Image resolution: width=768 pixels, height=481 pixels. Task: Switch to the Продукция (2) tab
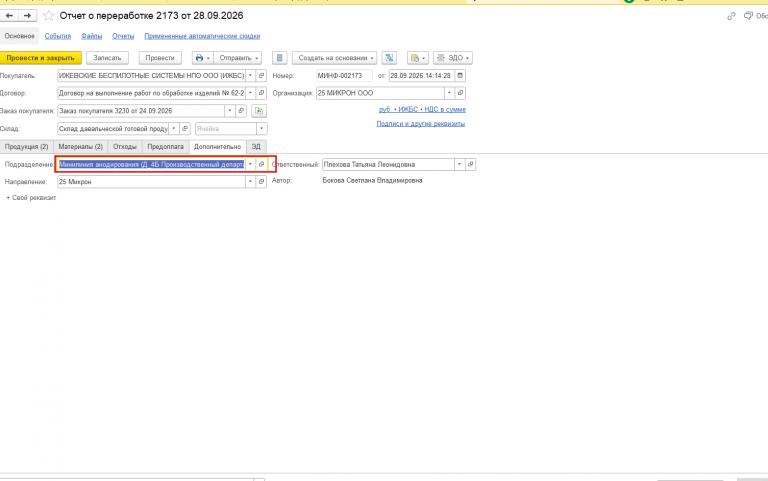pos(26,147)
